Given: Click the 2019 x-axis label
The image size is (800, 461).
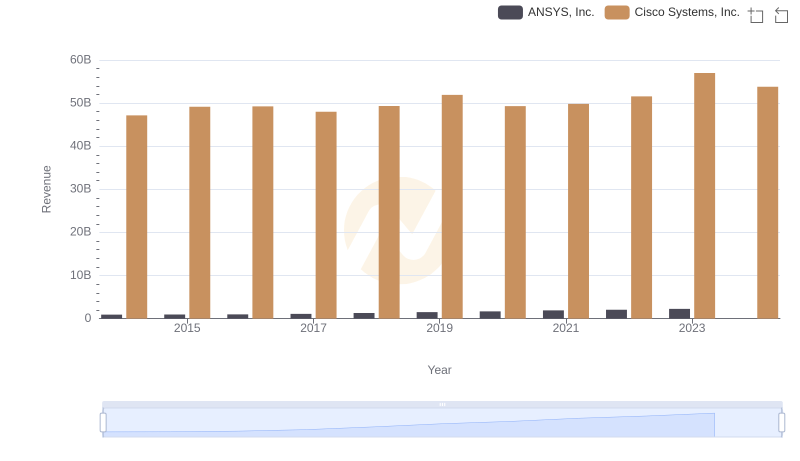Looking at the screenshot, I should tap(439, 328).
